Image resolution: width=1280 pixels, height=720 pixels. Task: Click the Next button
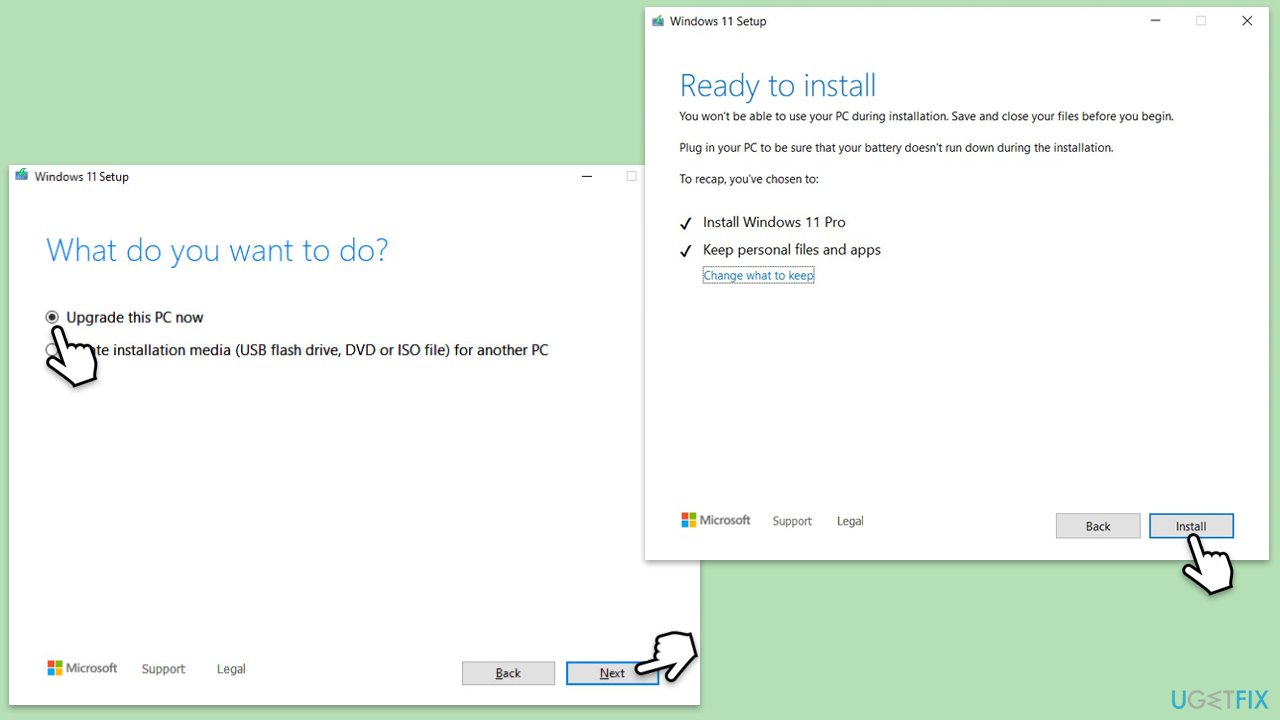(612, 672)
